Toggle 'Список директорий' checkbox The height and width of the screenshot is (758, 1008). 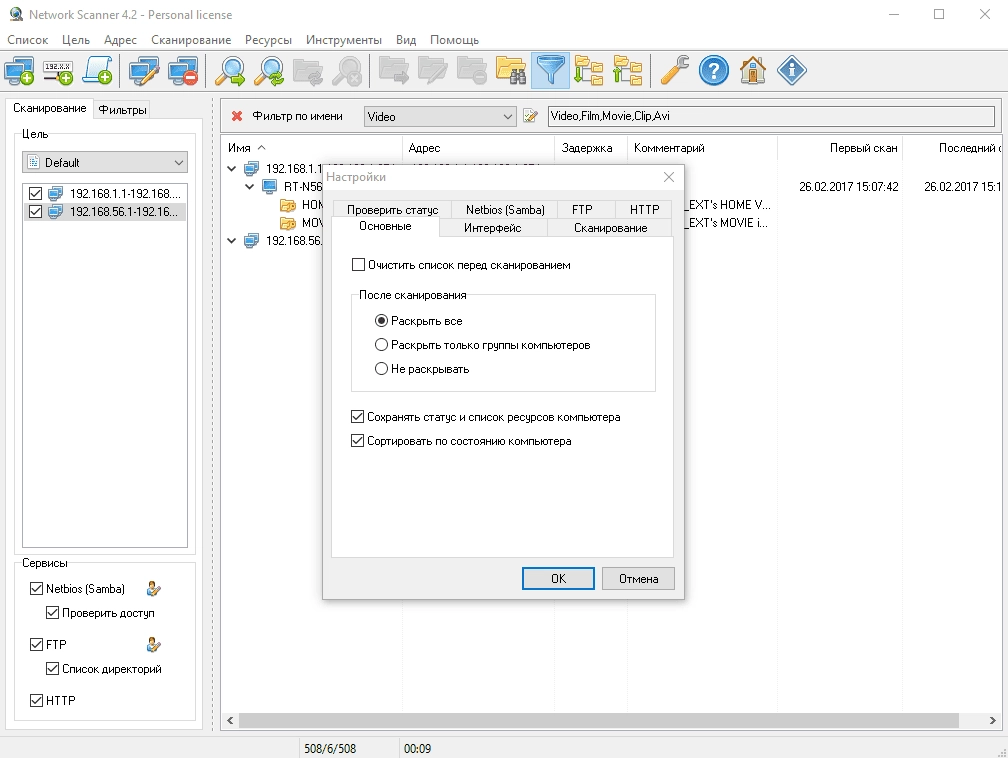[x=53, y=669]
